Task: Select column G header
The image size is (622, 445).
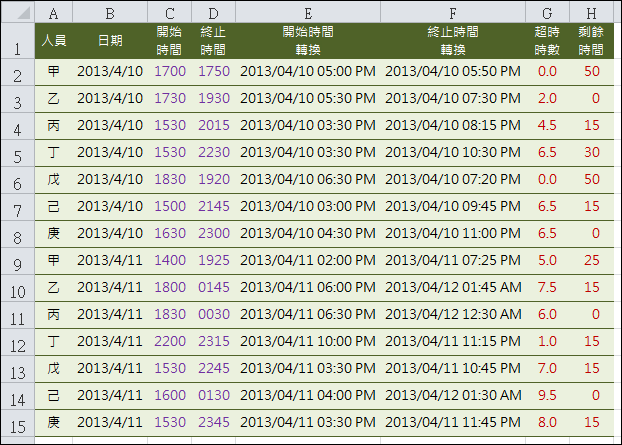Action: point(547,13)
